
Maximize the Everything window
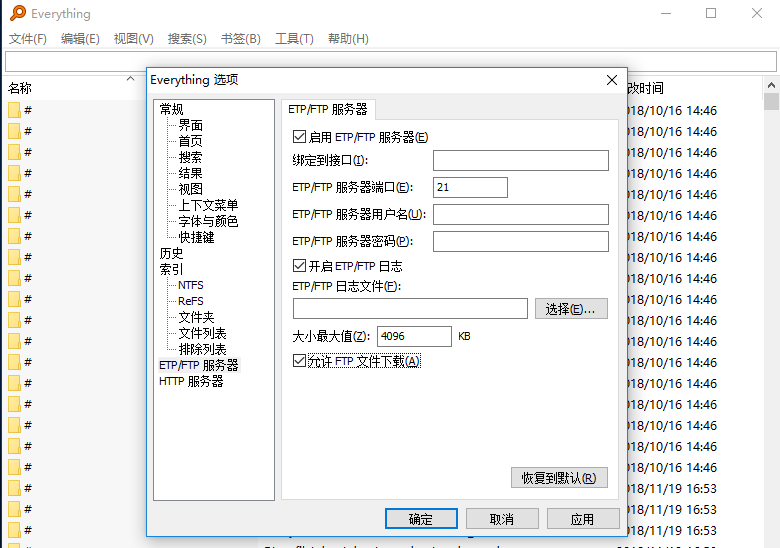point(711,13)
